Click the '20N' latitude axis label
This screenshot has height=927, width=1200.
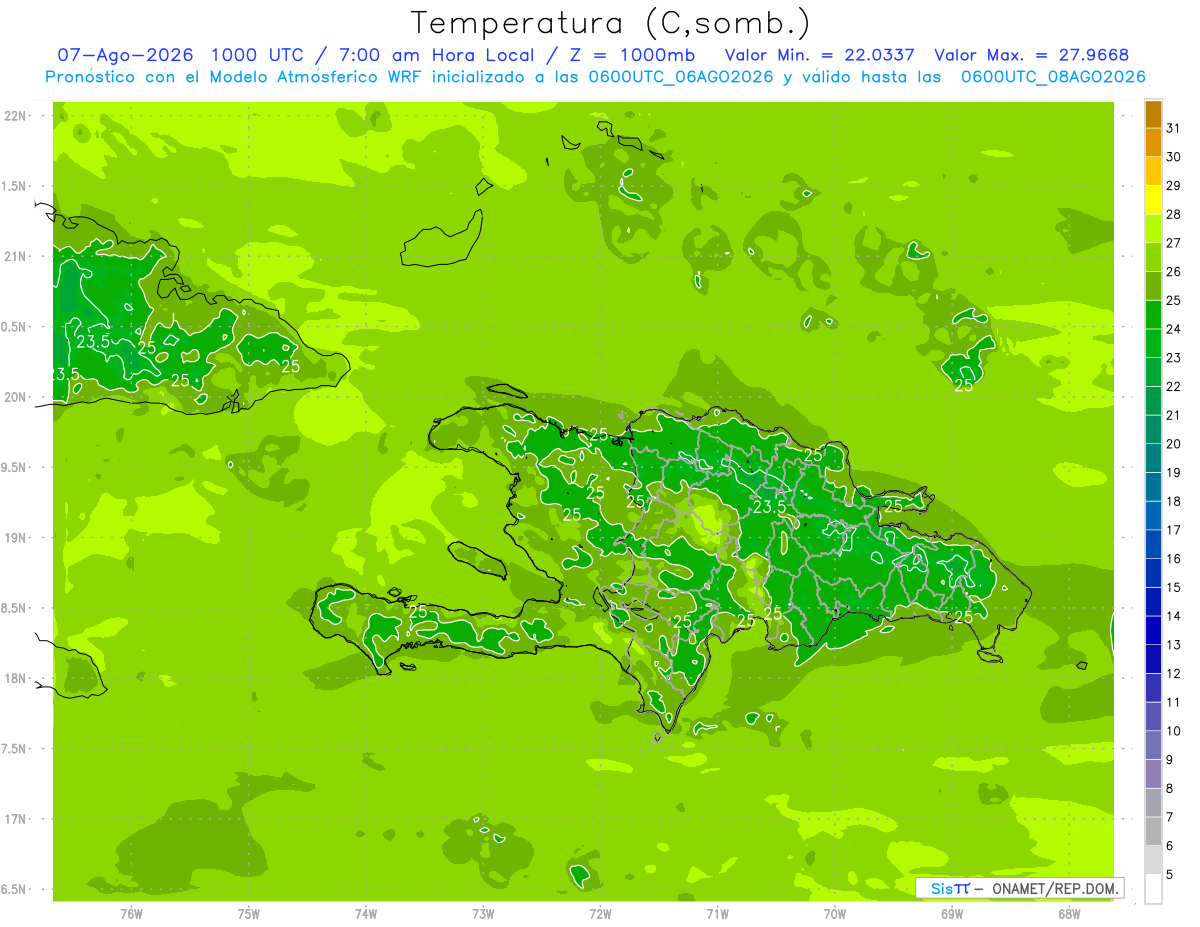[14, 397]
